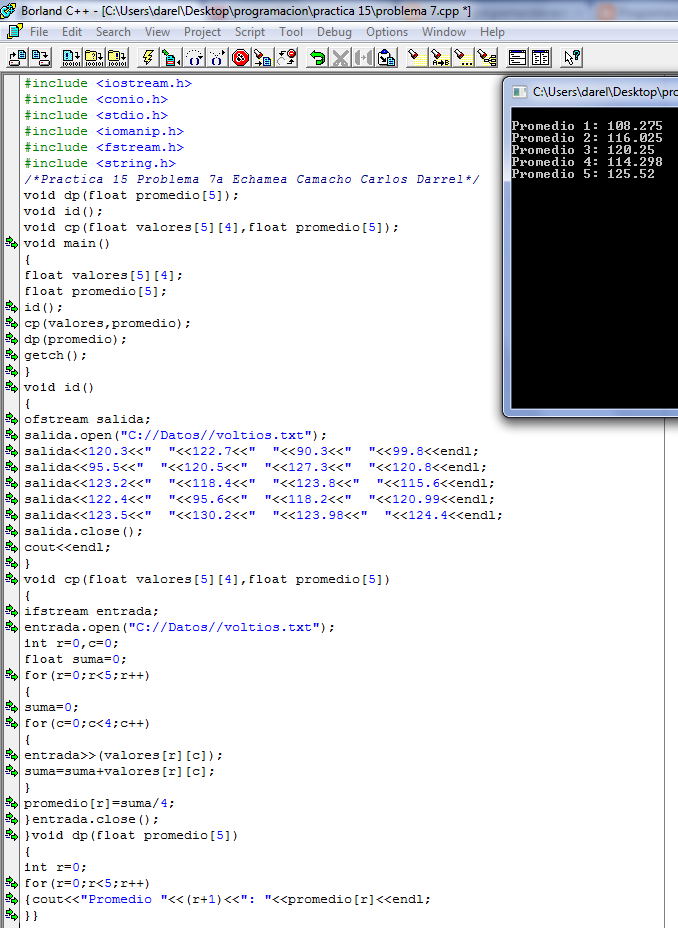678x928 pixels.
Task: Click the Borland C++ title bar app icon
Action: (x=8, y=10)
